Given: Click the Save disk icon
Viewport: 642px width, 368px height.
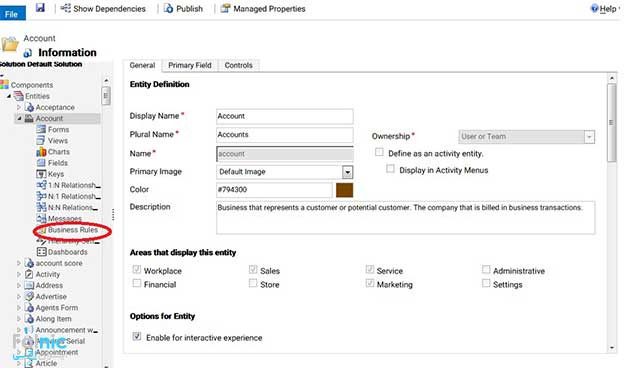Looking at the screenshot, I should tap(40, 7).
